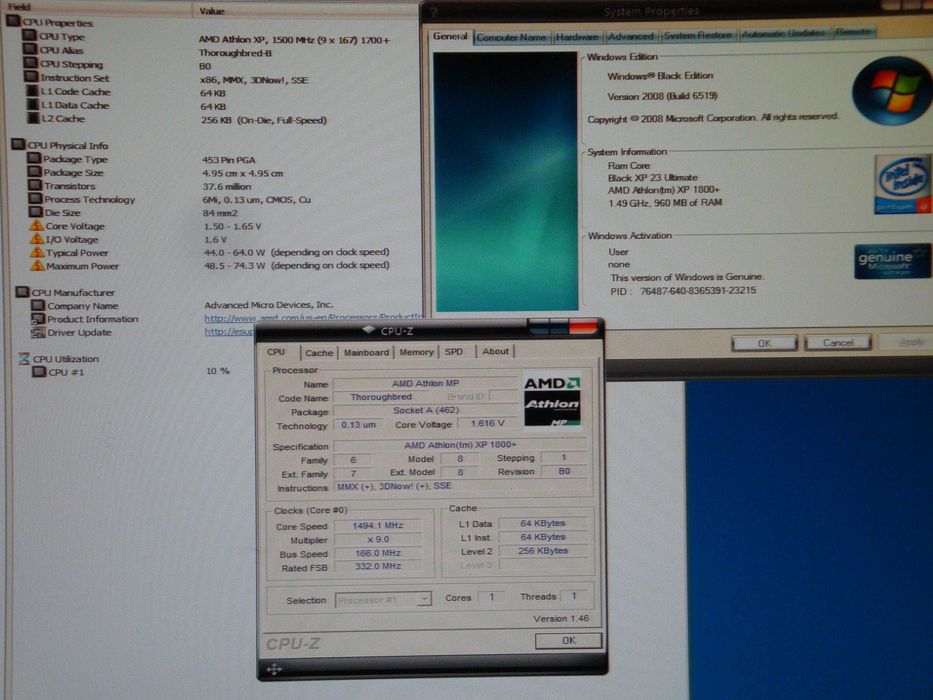Click the CPU Utilization hourglass icon
The image size is (933, 700).
click(24, 358)
